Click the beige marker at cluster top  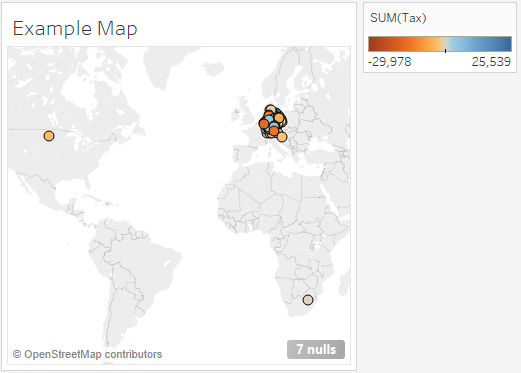271,109
